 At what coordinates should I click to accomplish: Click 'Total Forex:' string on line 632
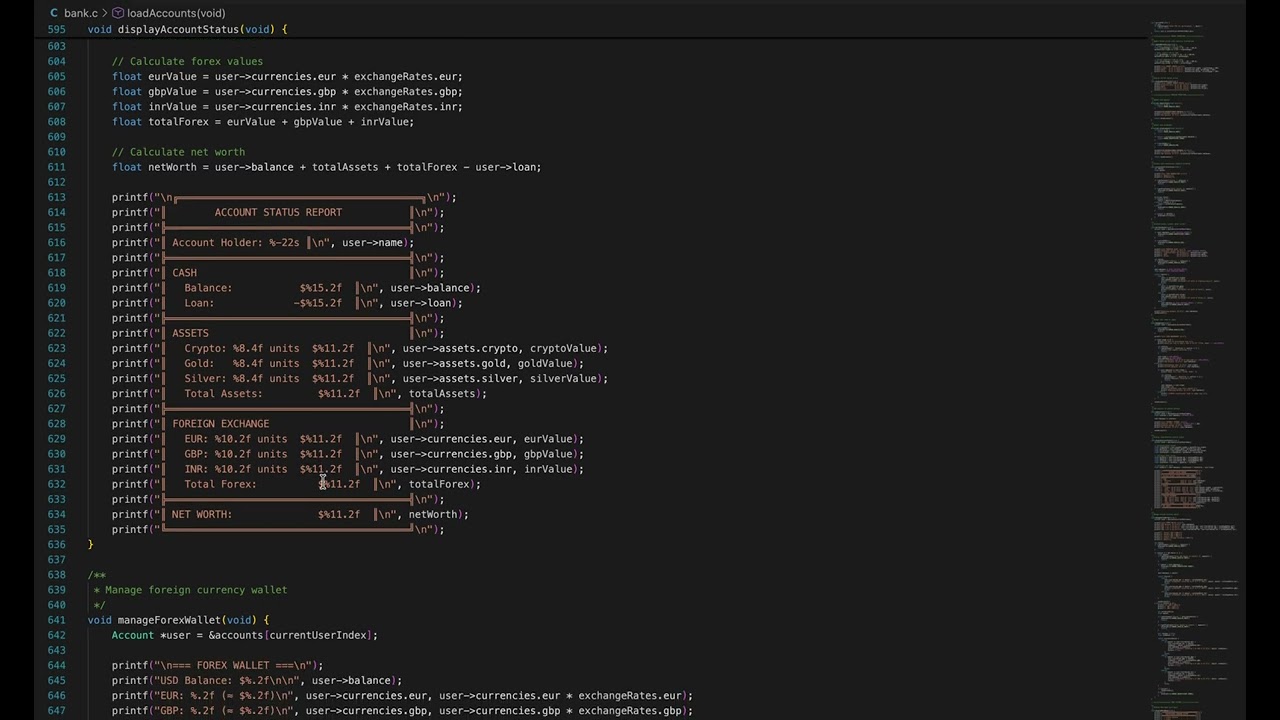point(220,484)
